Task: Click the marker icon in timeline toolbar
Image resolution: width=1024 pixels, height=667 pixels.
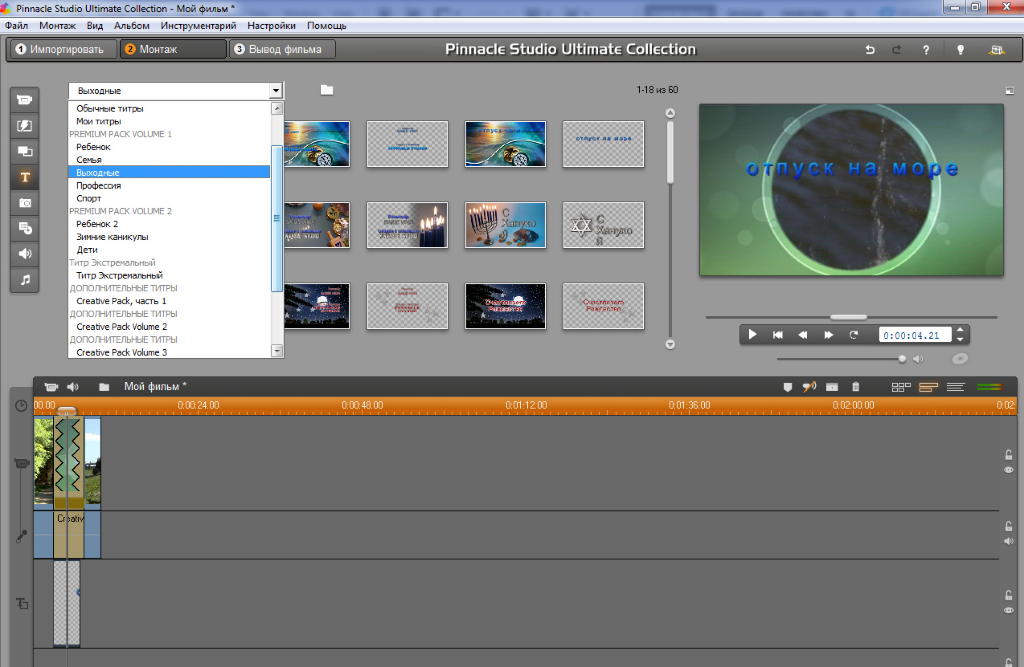Action: coord(788,387)
